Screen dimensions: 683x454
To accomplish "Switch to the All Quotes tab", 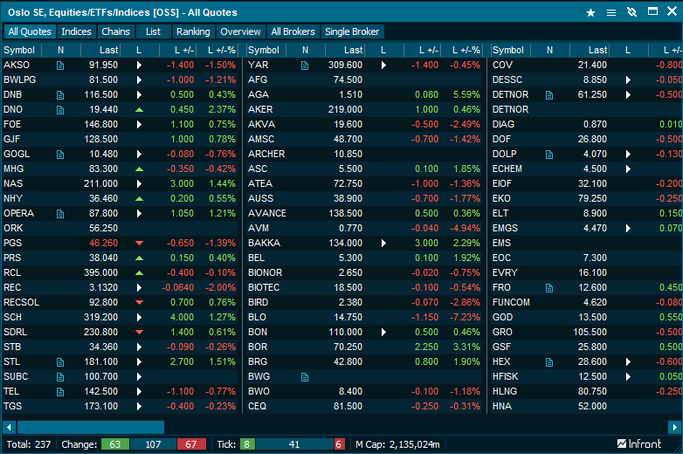I will click(30, 32).
